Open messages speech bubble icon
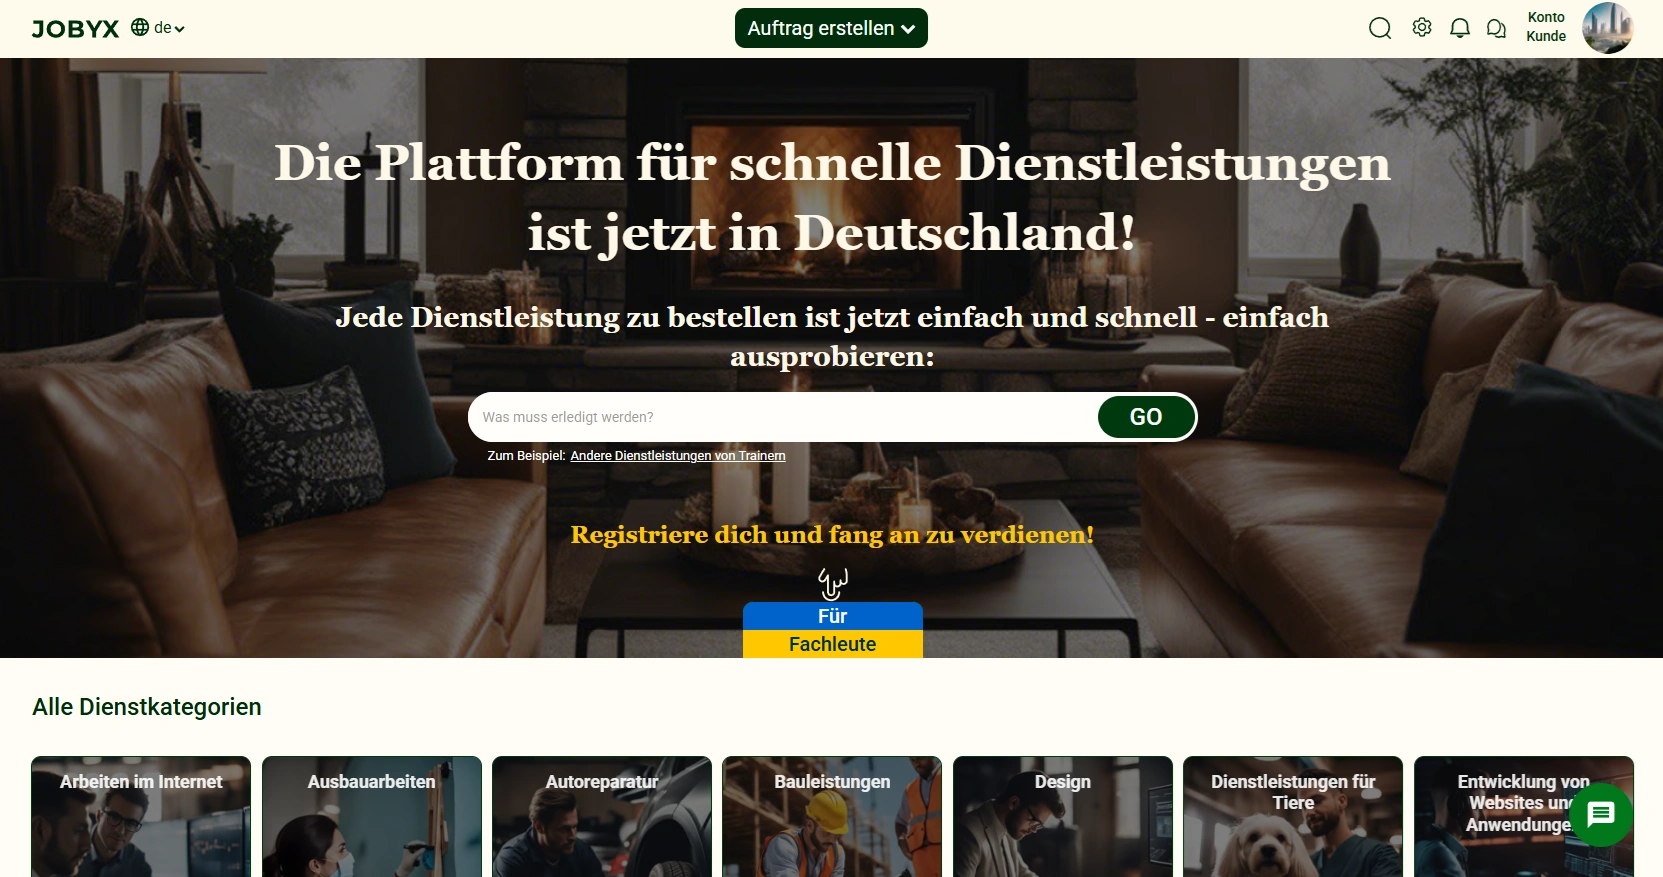The width and height of the screenshot is (1663, 877). (x=1496, y=29)
